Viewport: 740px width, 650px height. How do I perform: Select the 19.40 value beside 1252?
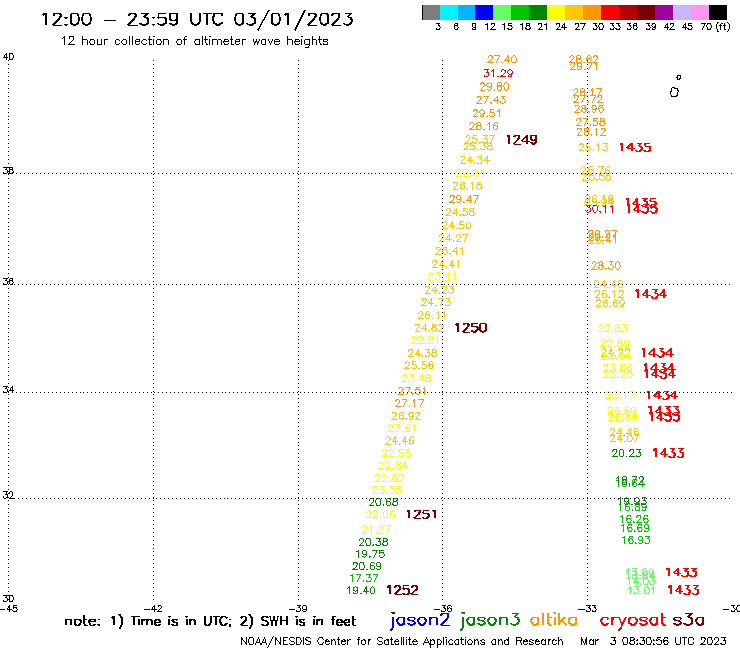pyautogui.click(x=361, y=591)
